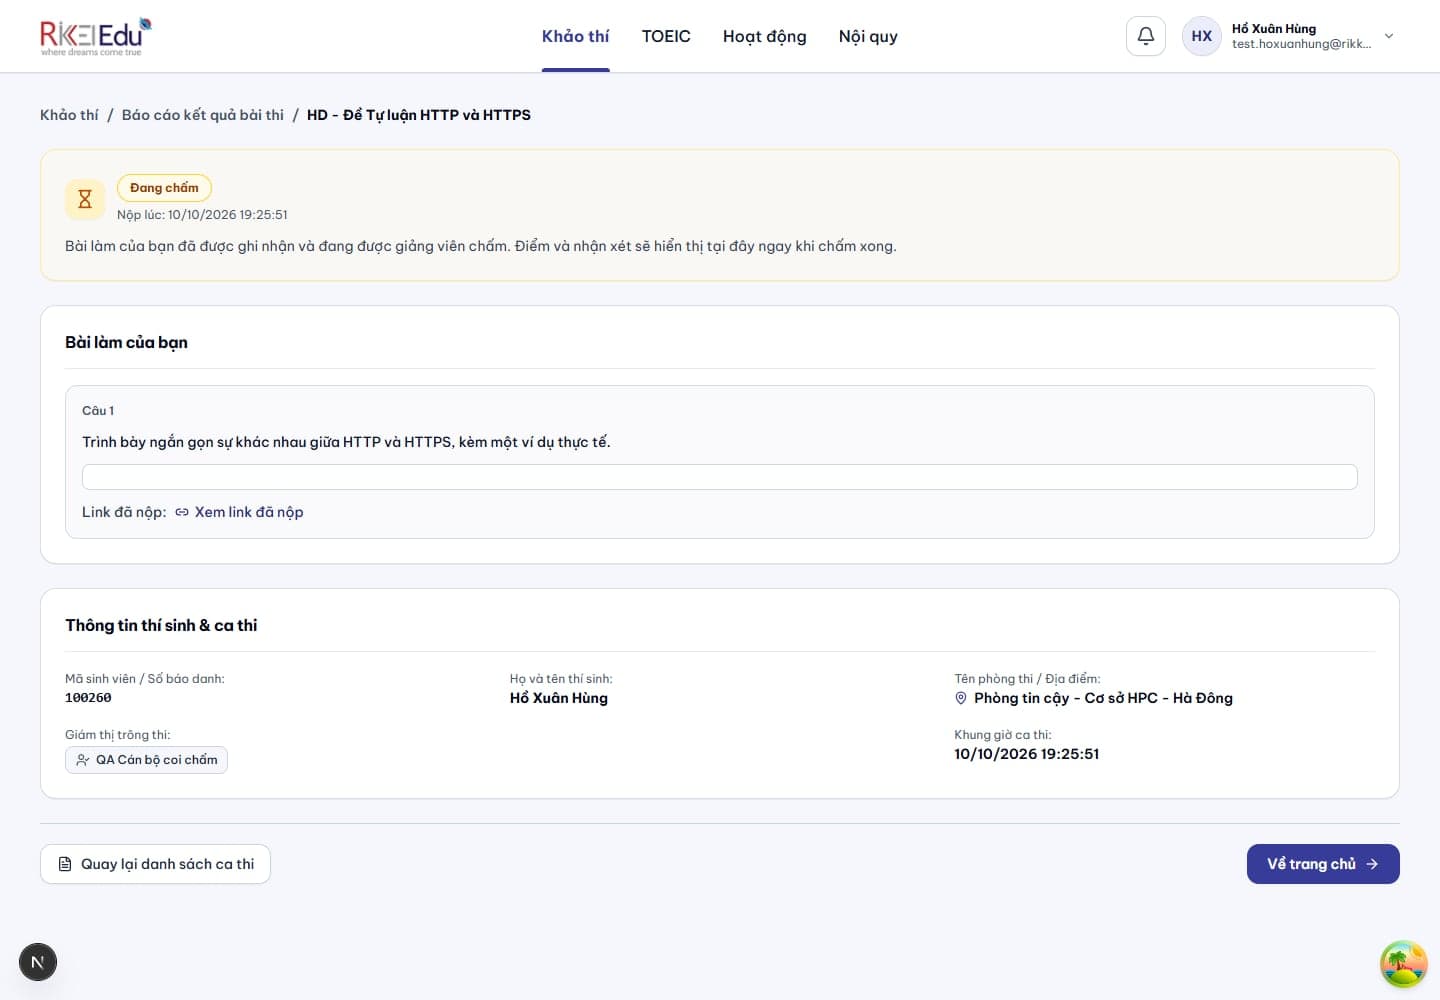Screen dimensions: 1440x1000
Task: Click the HX user avatar
Action: tap(1202, 36)
